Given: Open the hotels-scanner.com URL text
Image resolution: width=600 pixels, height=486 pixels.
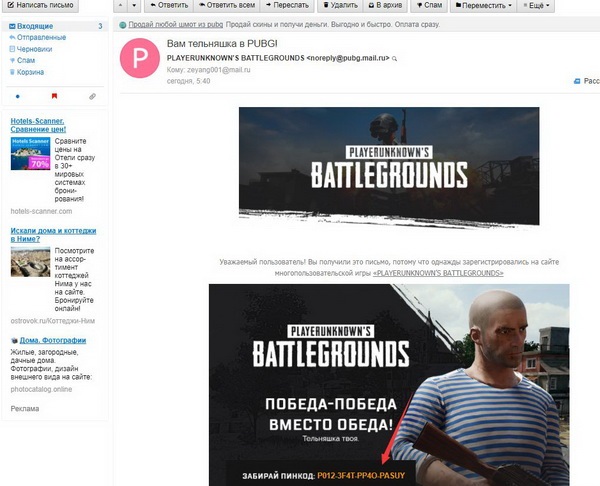Looking at the screenshot, I should coord(41,211).
